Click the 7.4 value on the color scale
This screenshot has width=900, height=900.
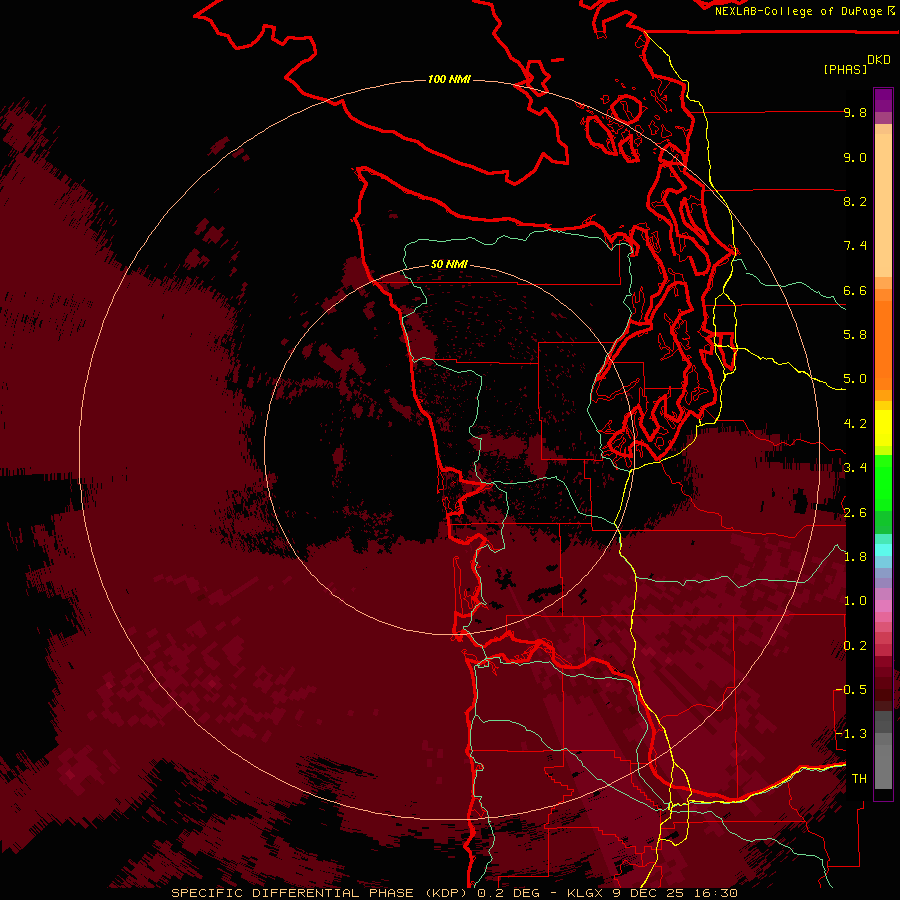[855, 246]
